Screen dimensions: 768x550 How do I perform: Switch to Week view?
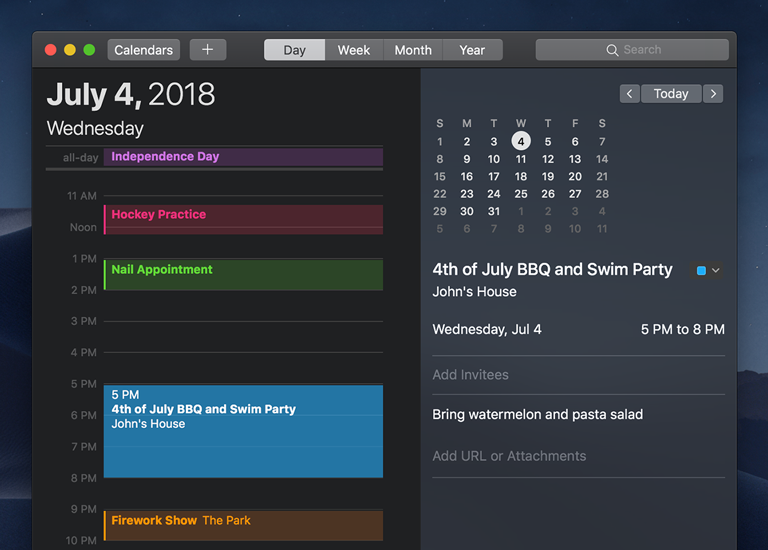(x=354, y=50)
